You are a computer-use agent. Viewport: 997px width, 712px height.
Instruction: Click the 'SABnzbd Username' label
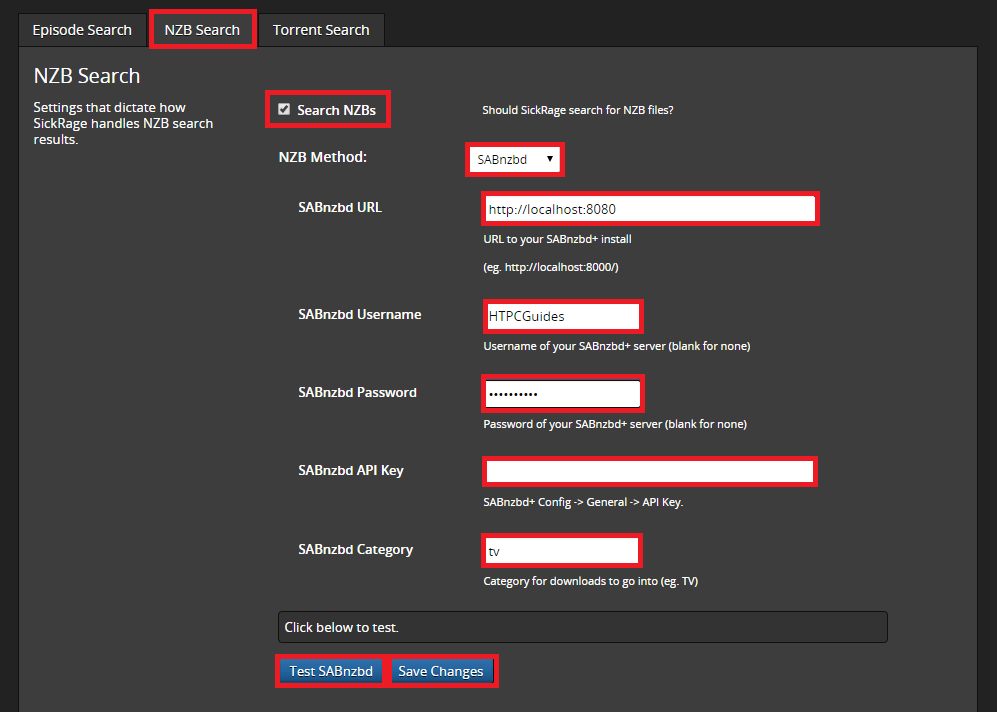point(360,314)
